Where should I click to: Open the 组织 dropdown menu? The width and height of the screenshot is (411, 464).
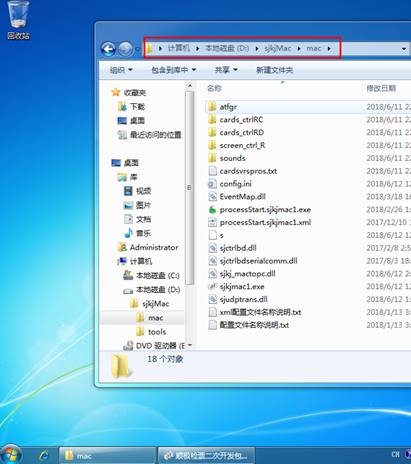[x=121, y=70]
